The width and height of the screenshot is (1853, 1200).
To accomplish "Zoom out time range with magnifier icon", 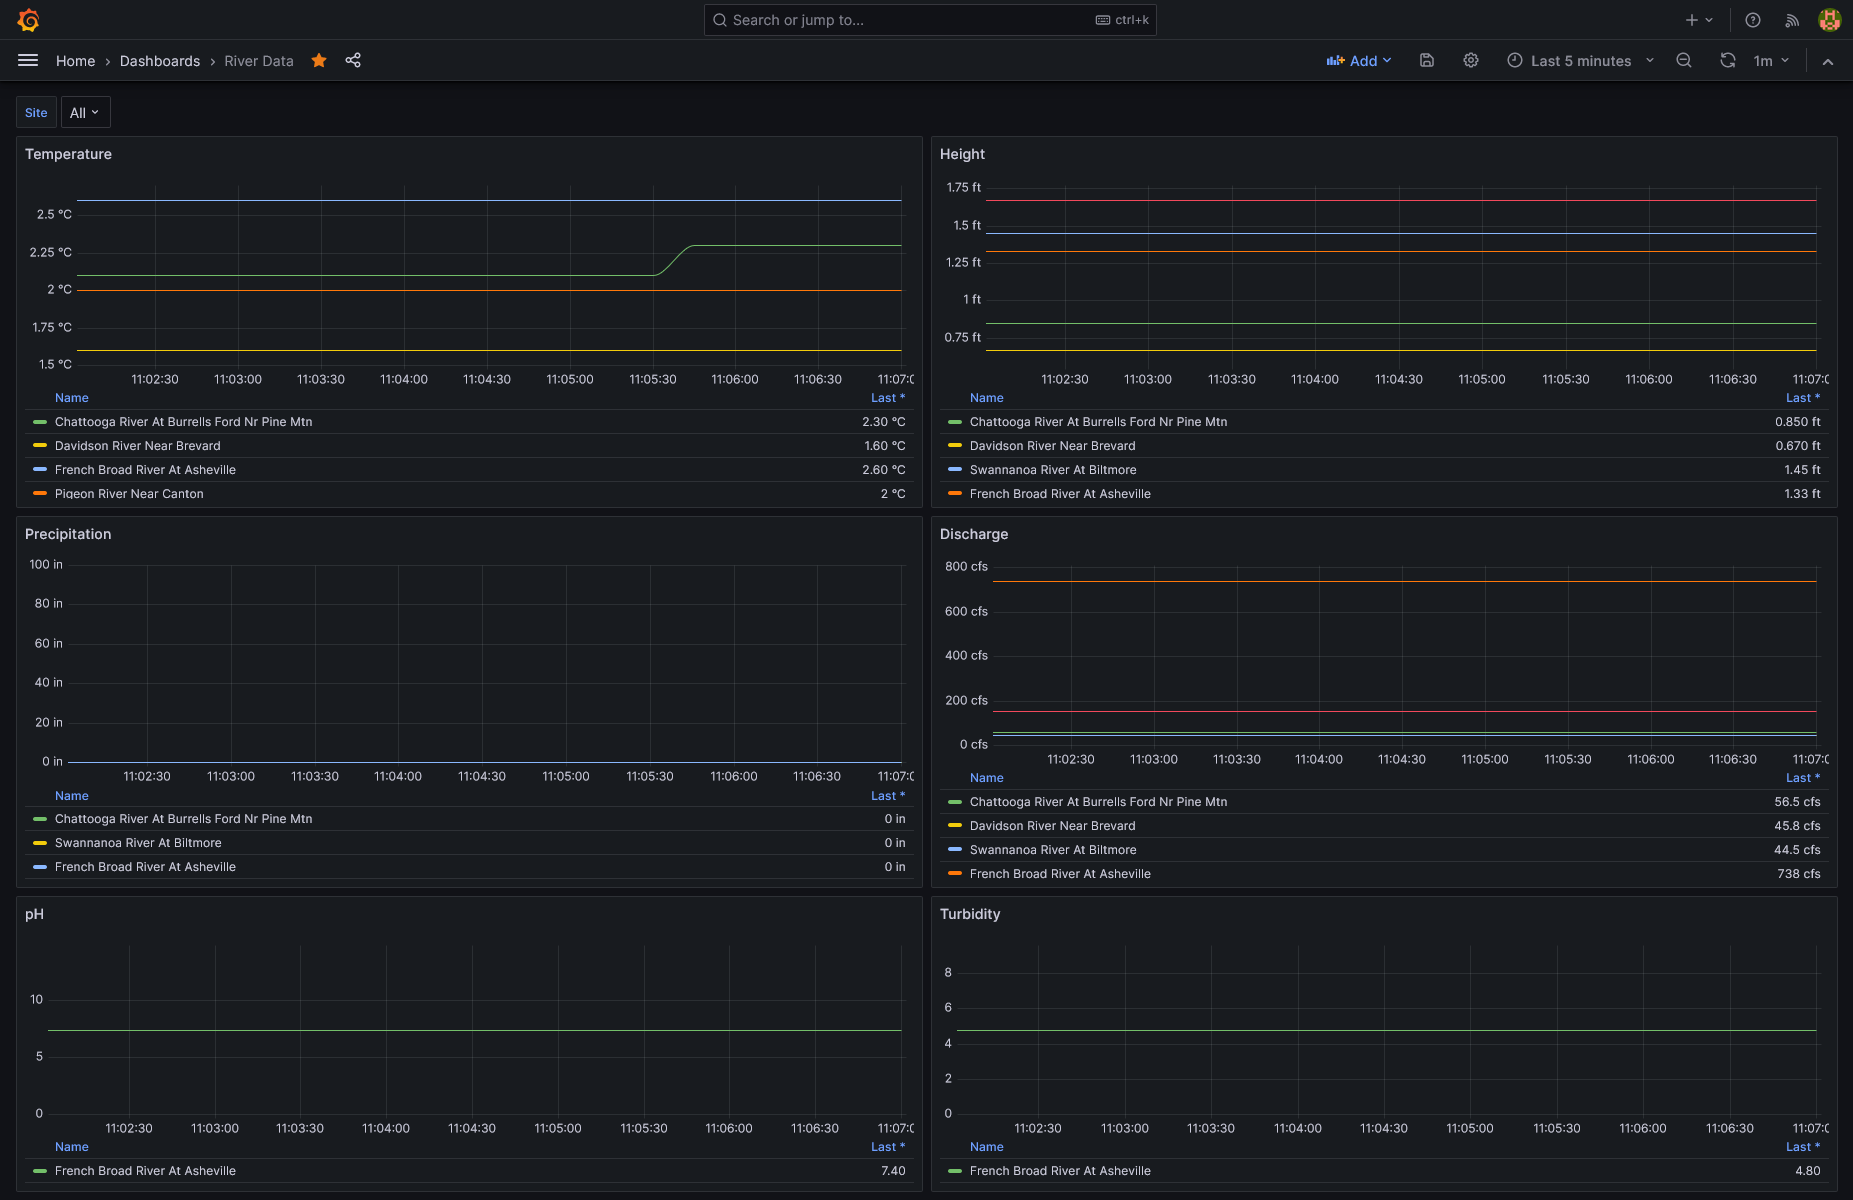I will (x=1684, y=61).
